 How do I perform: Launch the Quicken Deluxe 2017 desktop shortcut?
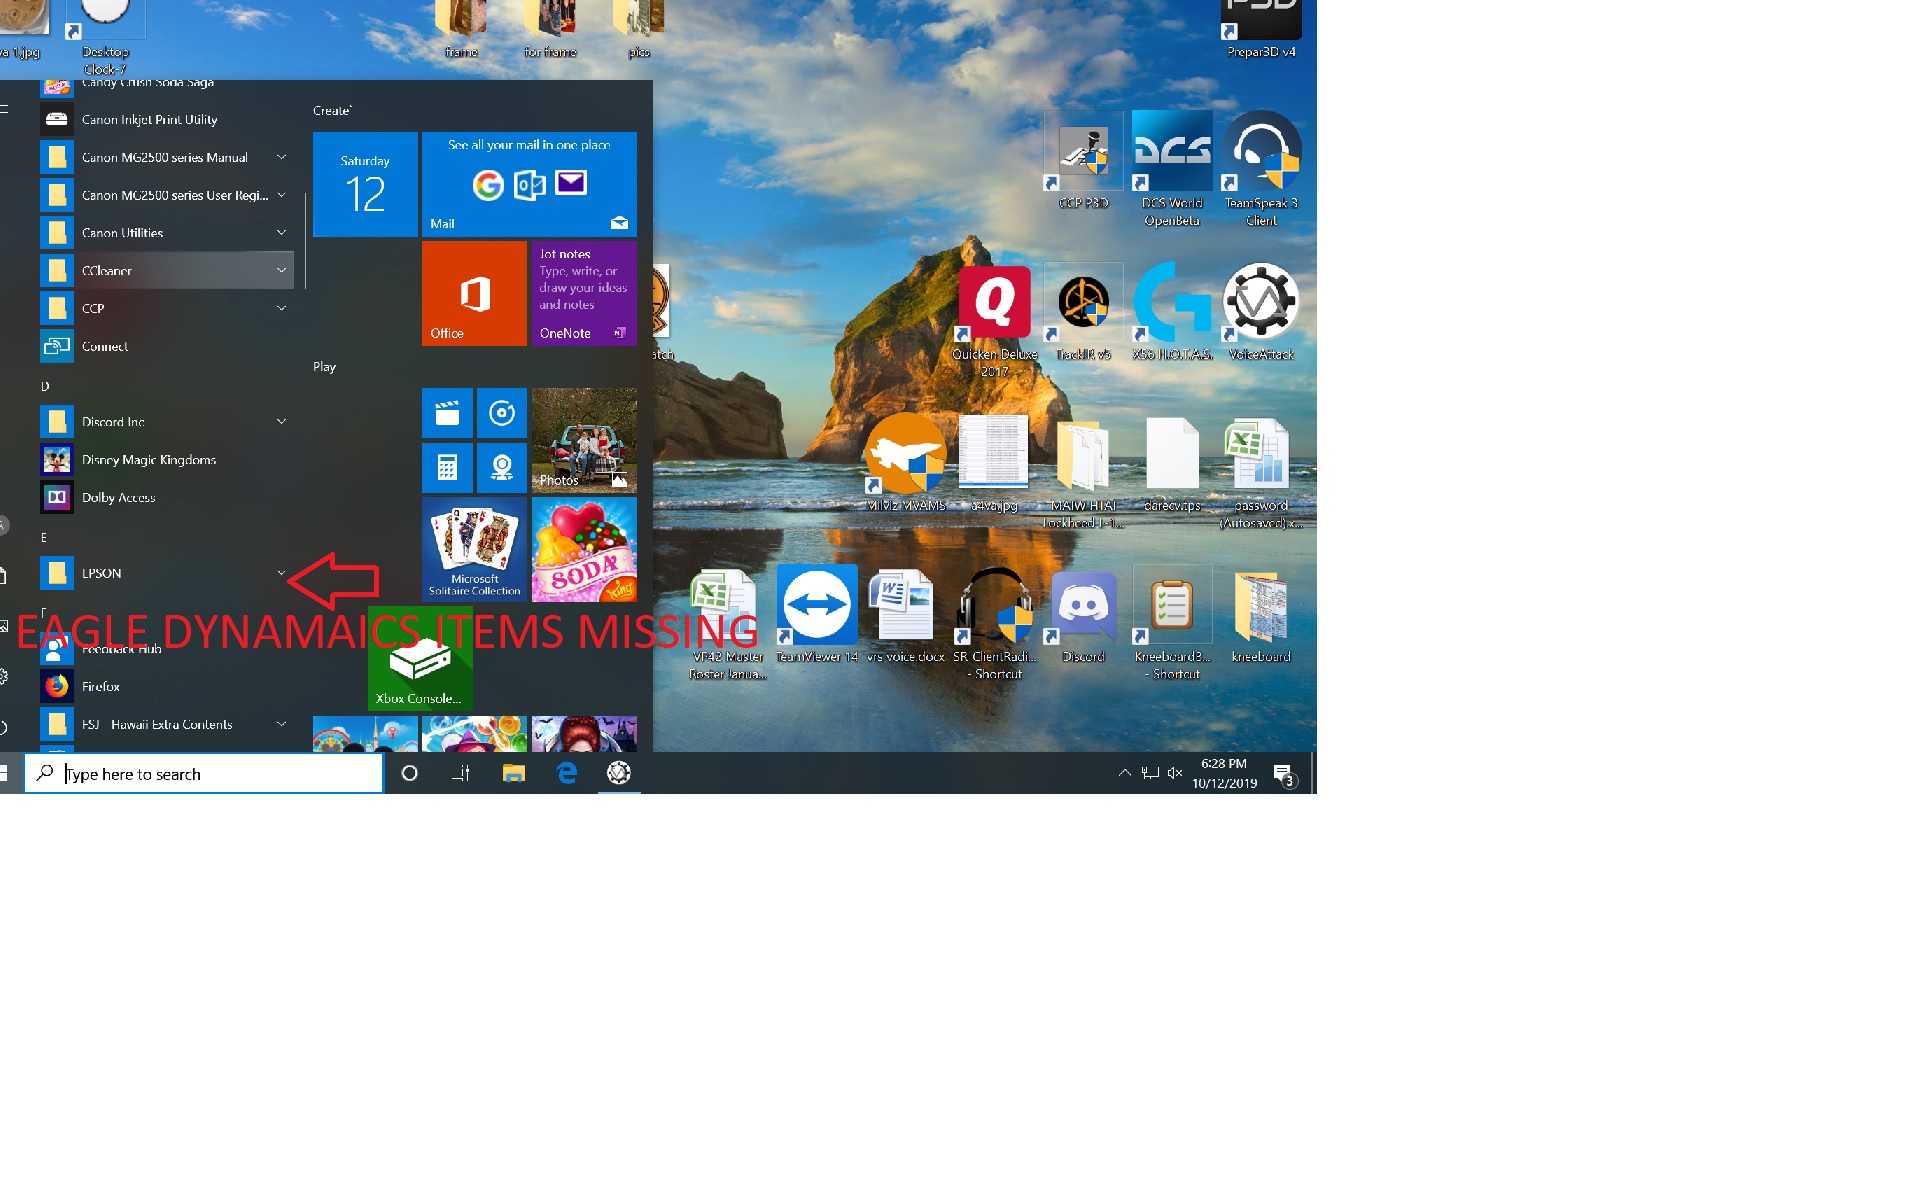tap(994, 321)
